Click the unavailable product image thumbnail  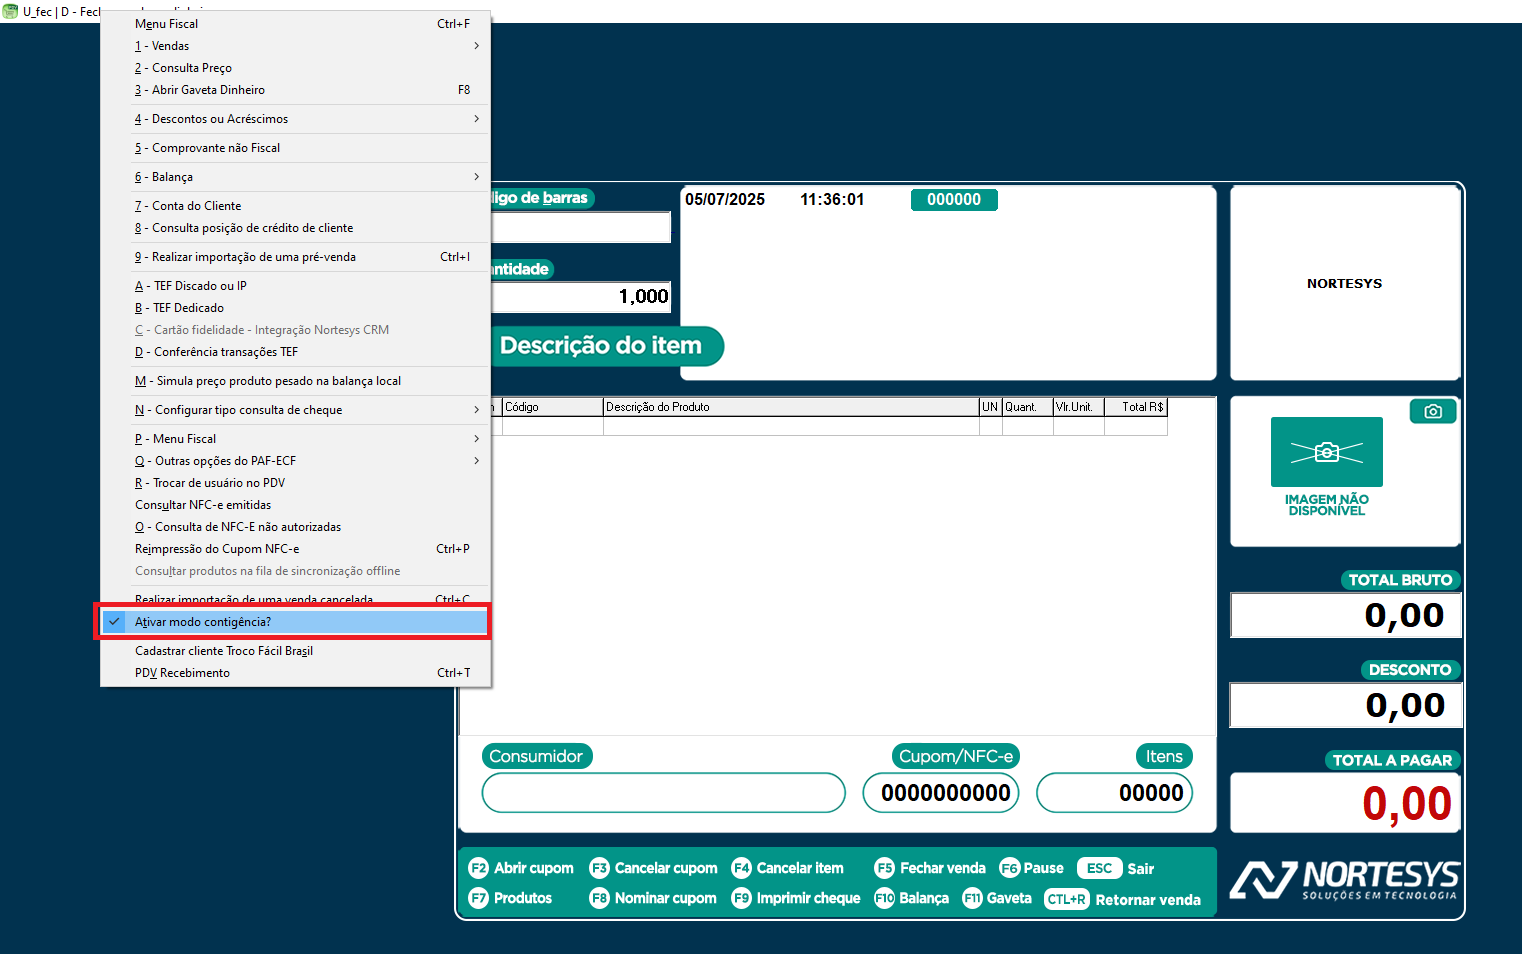tap(1326, 453)
